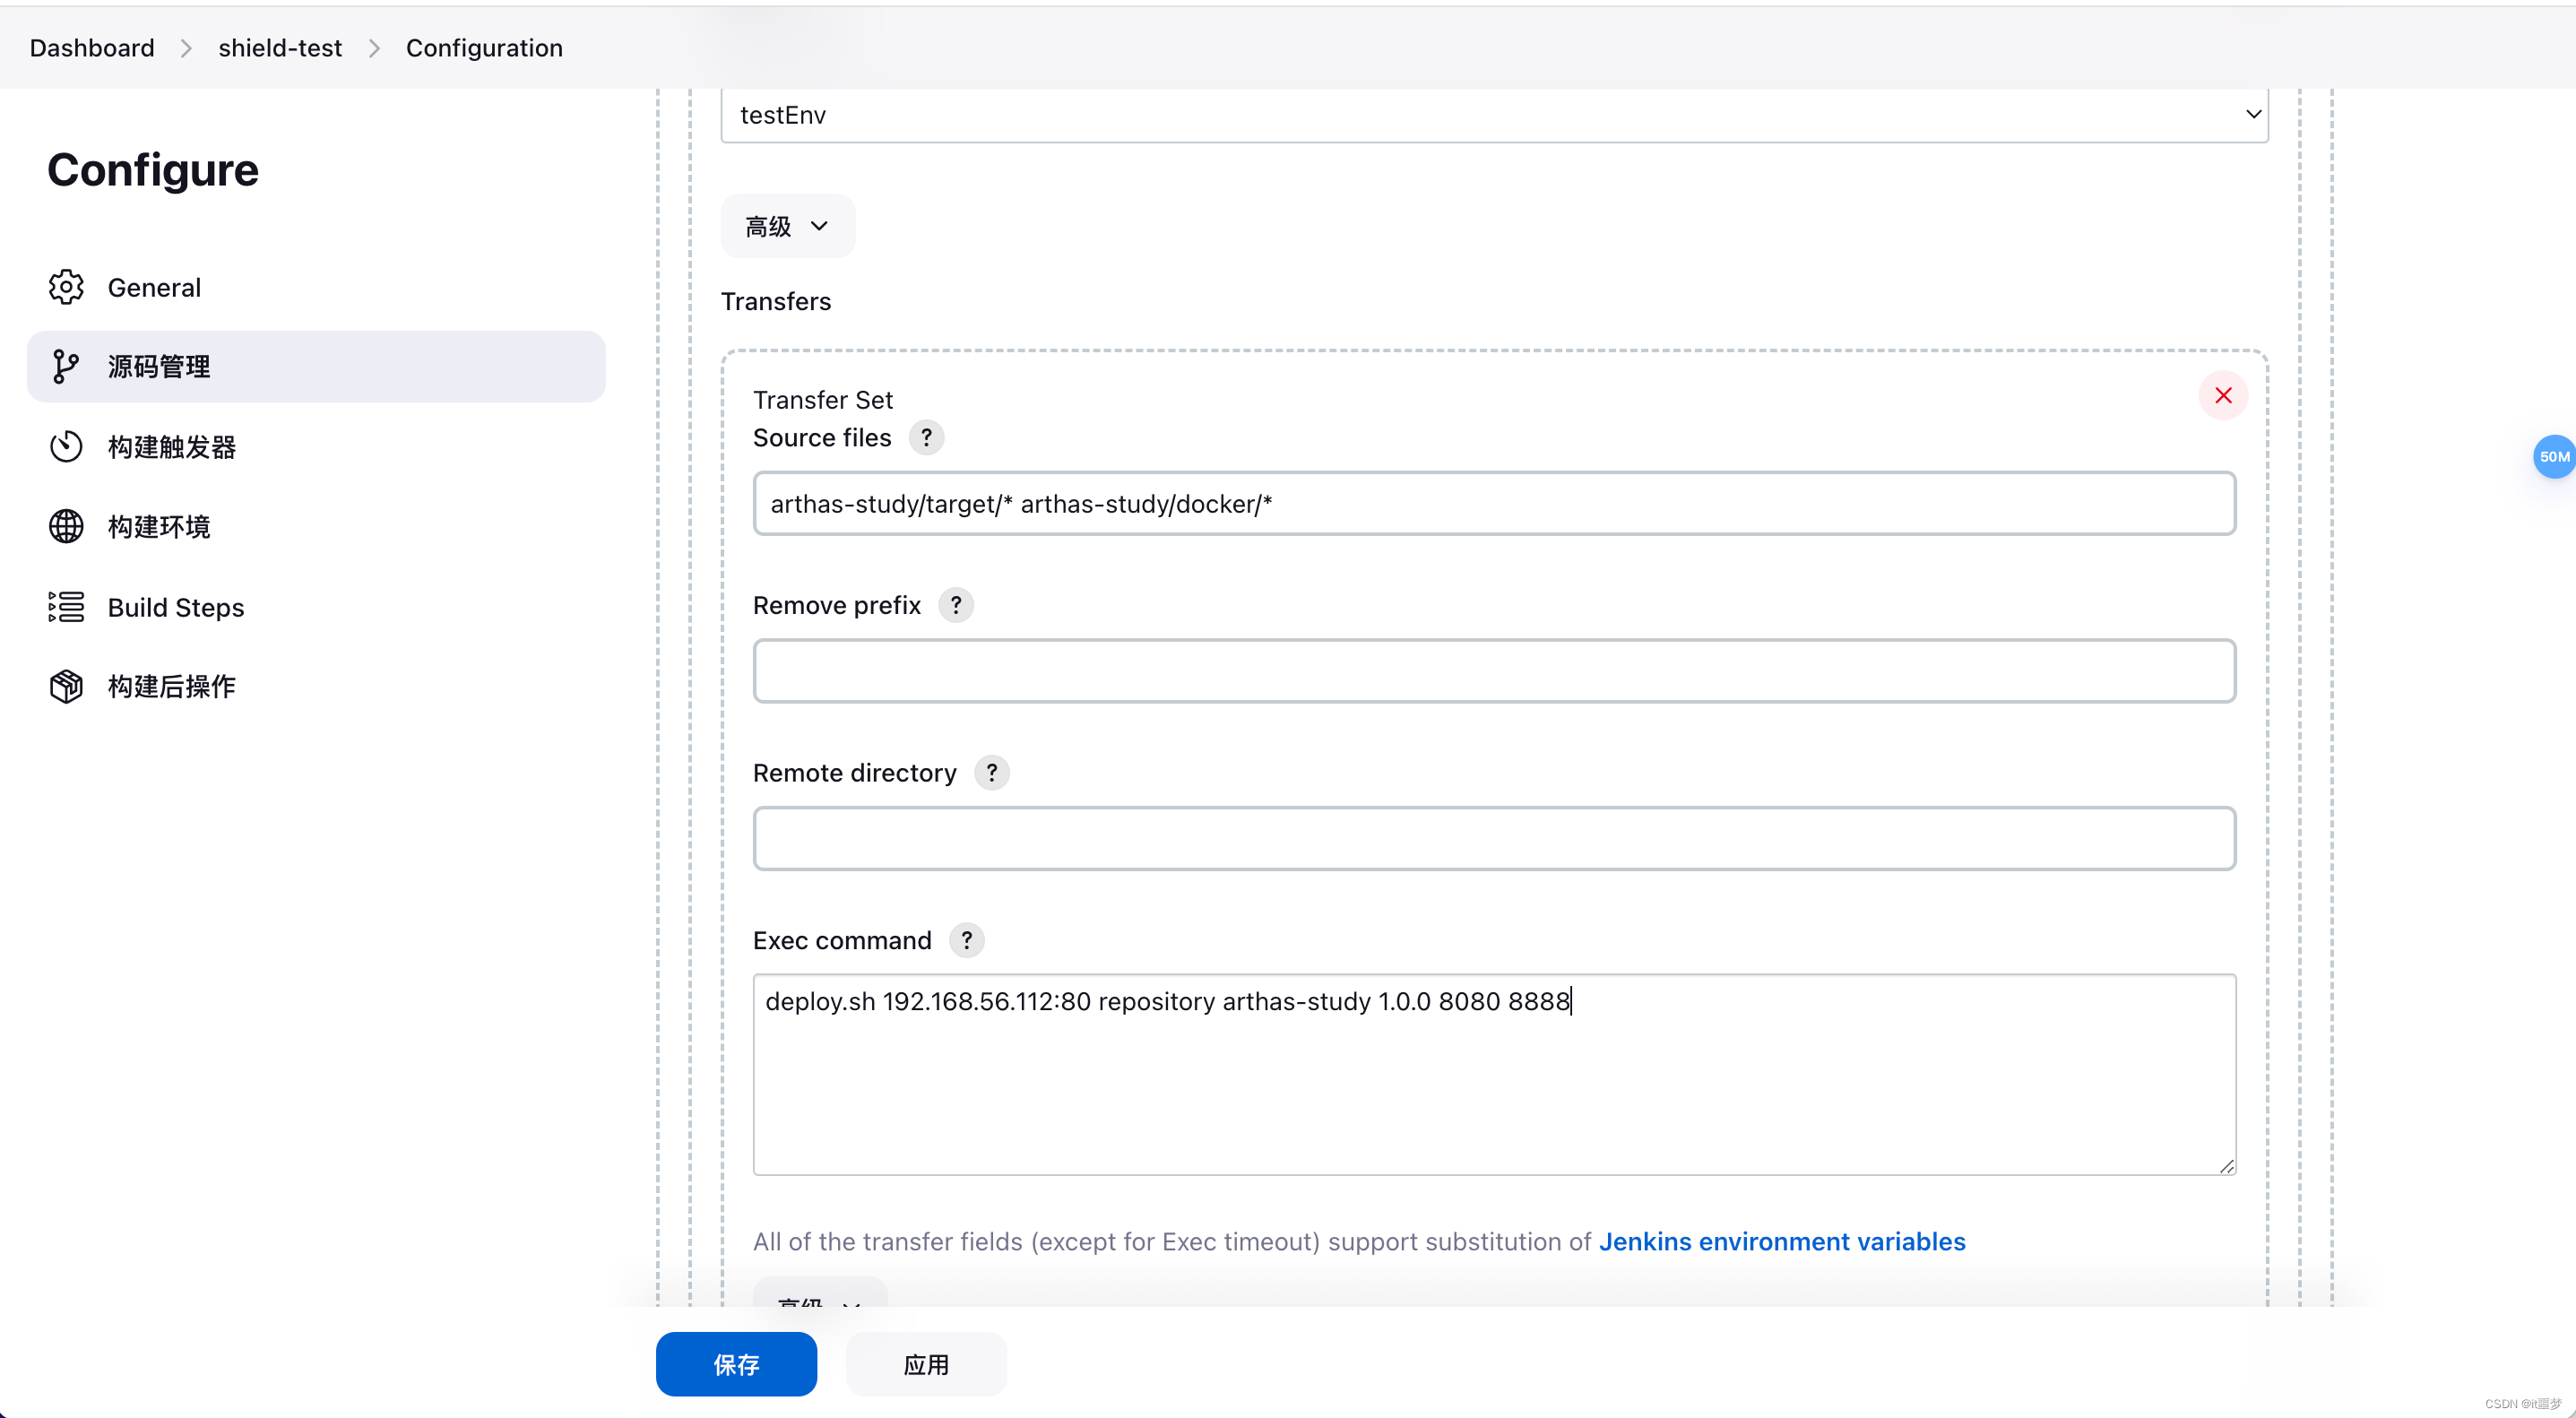2576x1418 pixels.
Task: Click the 构建环境 globe icon
Action: click(x=66, y=526)
